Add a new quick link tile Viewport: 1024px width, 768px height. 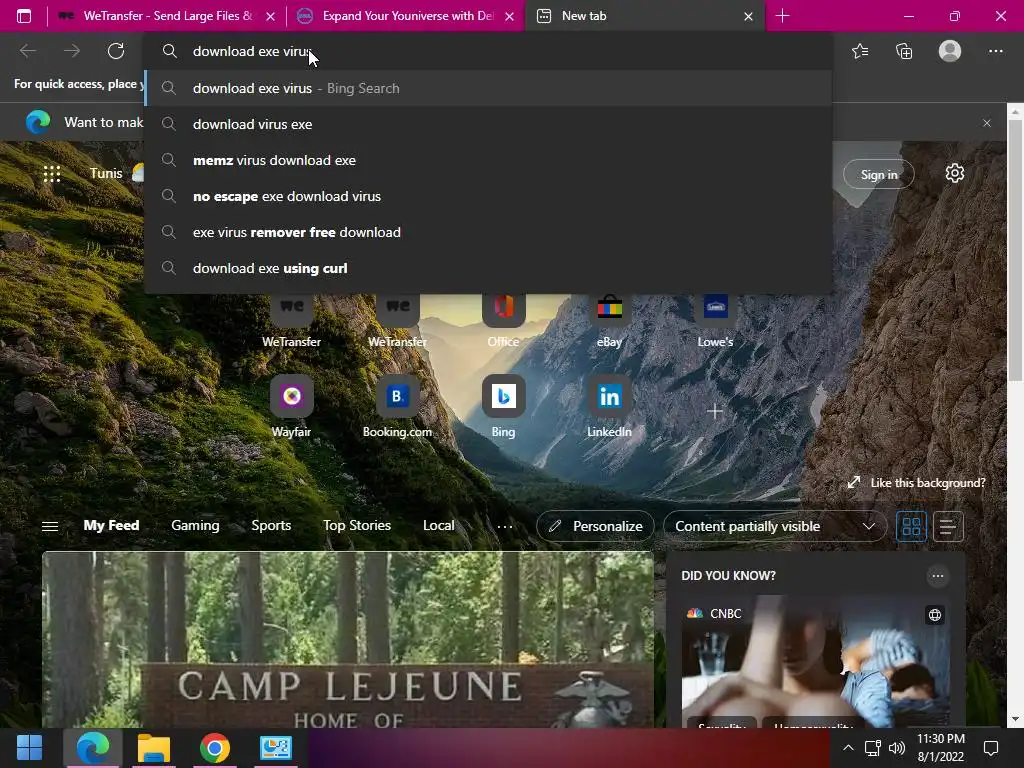pos(715,411)
